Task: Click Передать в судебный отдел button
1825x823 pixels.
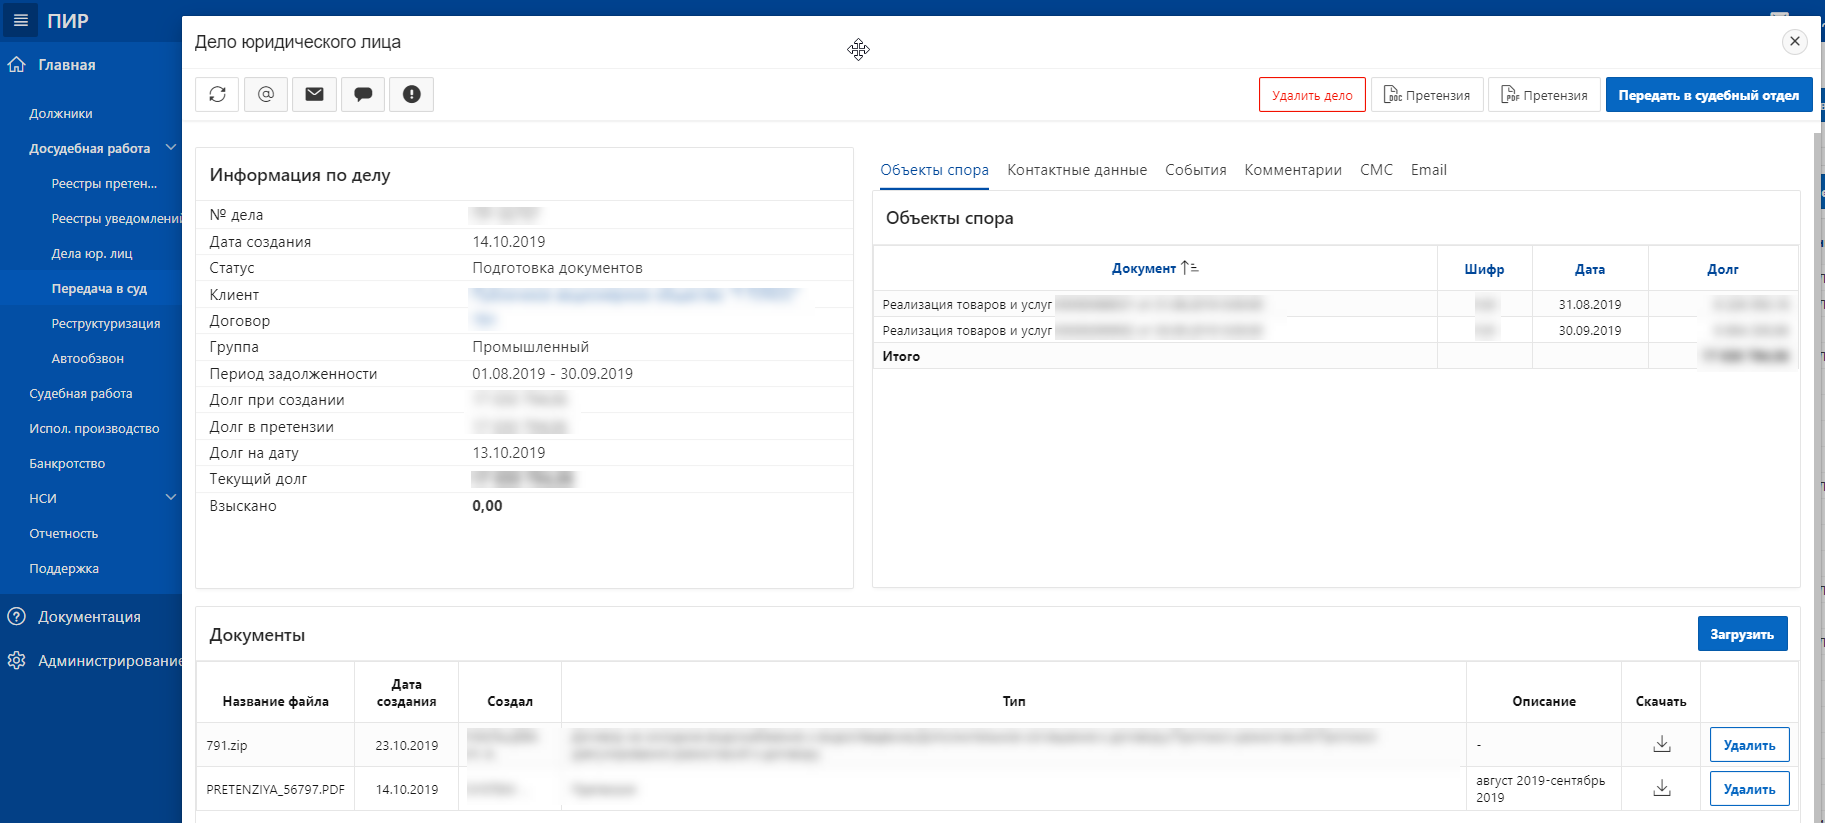Action: 1709,95
